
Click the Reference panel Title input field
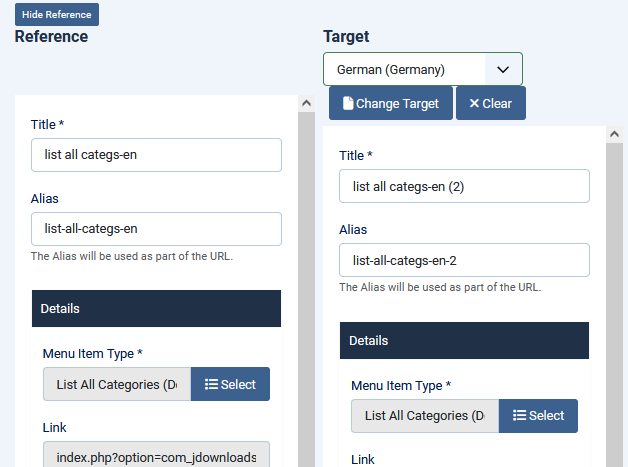tap(156, 155)
